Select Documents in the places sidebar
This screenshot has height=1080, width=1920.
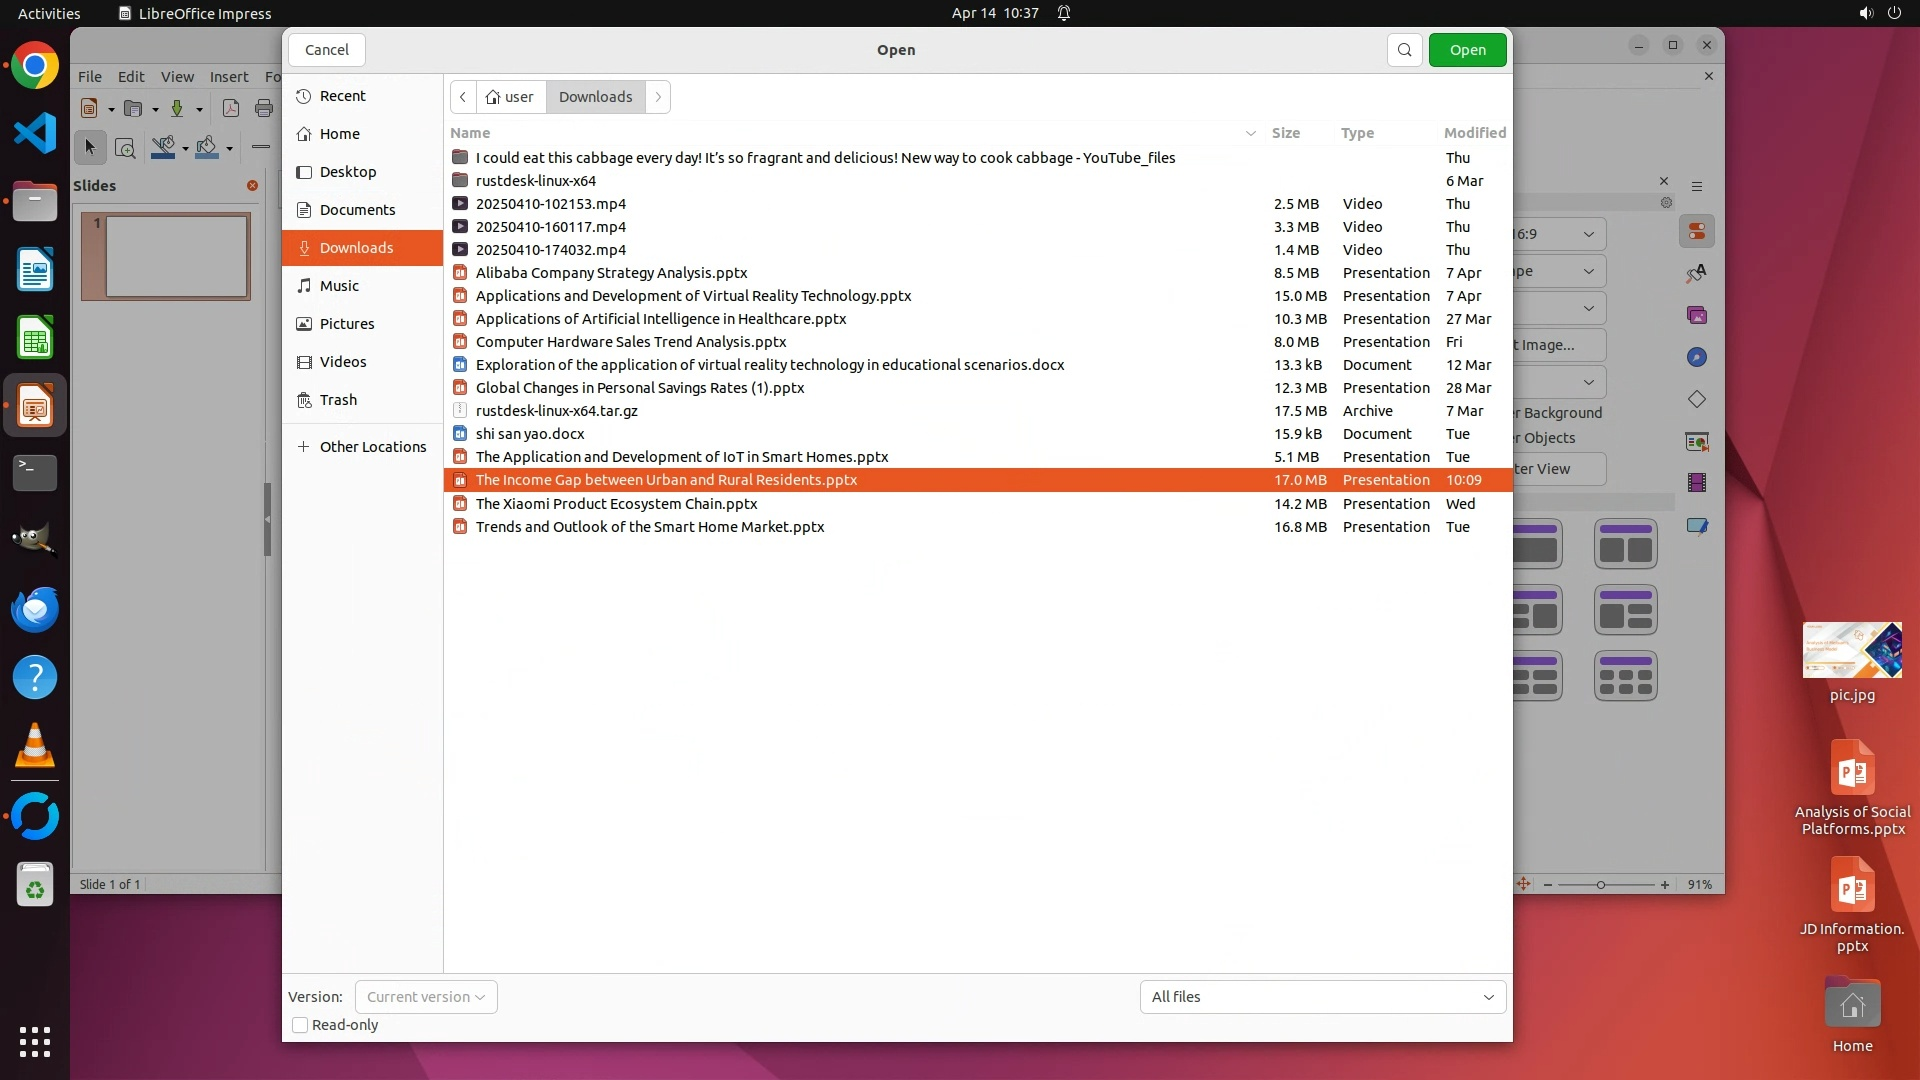357,210
